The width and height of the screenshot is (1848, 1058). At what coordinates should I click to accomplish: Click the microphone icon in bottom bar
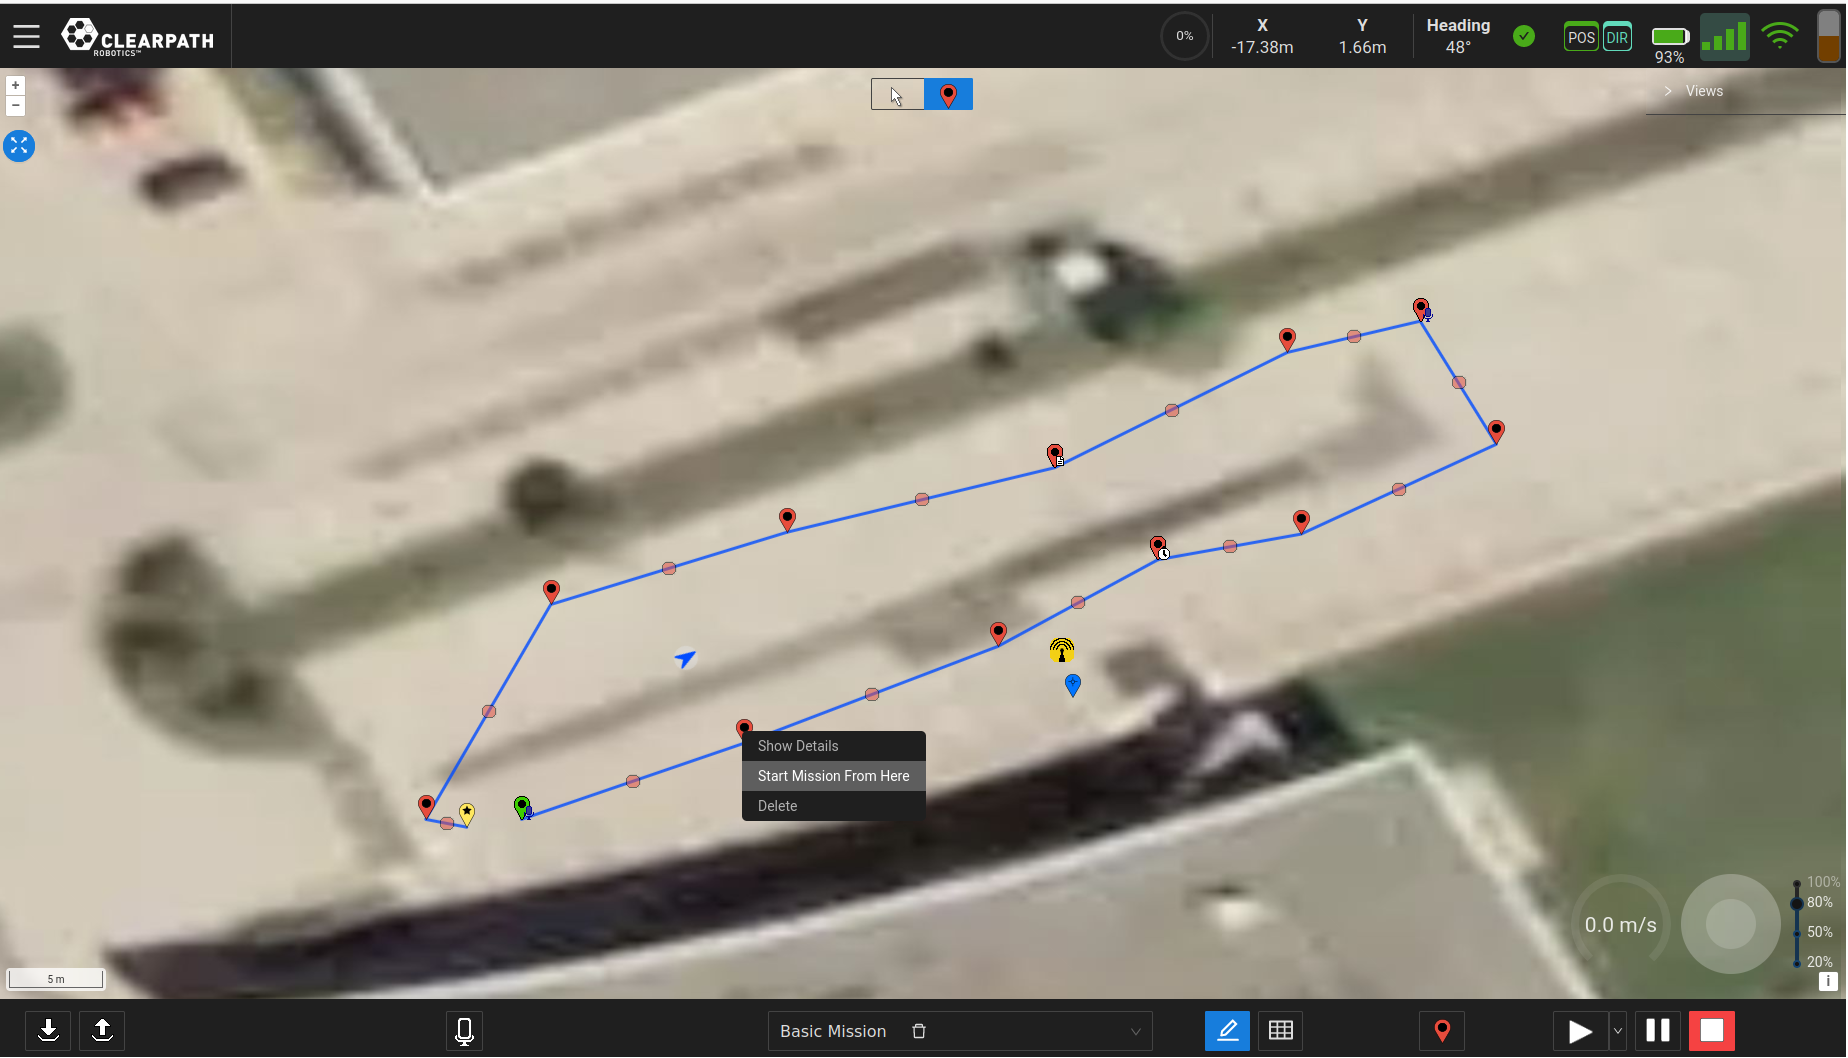tap(464, 1030)
